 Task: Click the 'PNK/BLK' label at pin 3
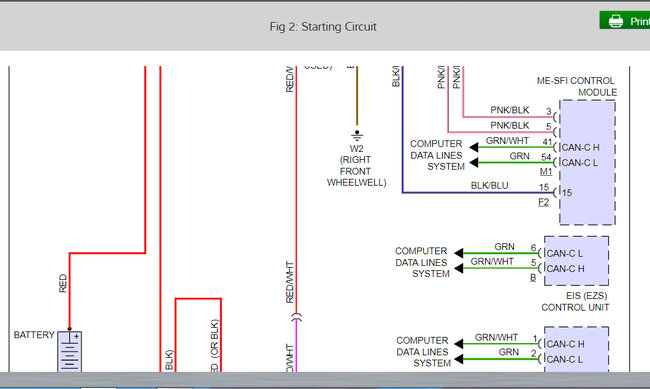coord(510,110)
